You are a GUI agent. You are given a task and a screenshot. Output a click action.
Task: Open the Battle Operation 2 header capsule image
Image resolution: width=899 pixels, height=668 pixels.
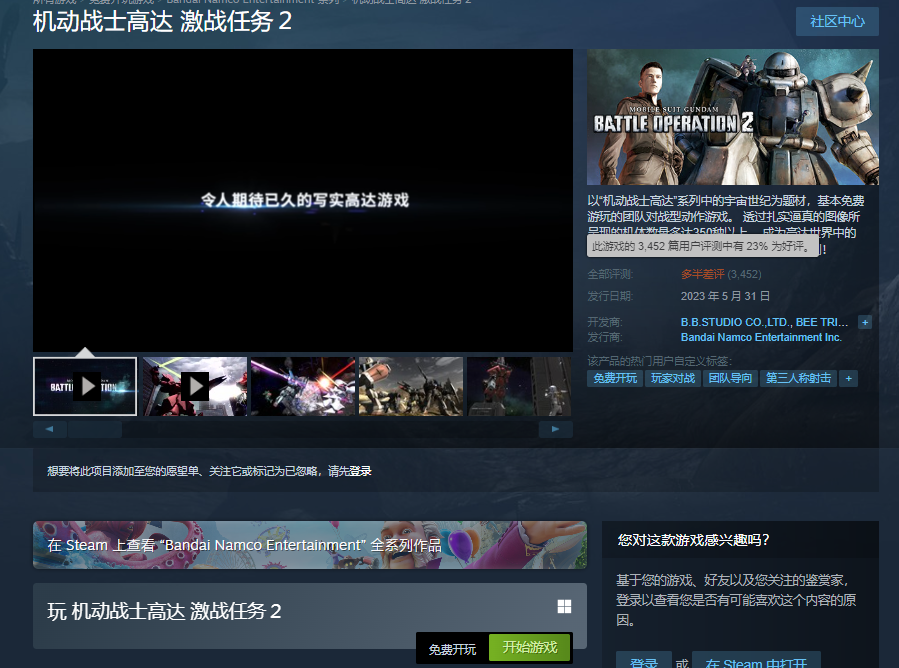coord(733,117)
